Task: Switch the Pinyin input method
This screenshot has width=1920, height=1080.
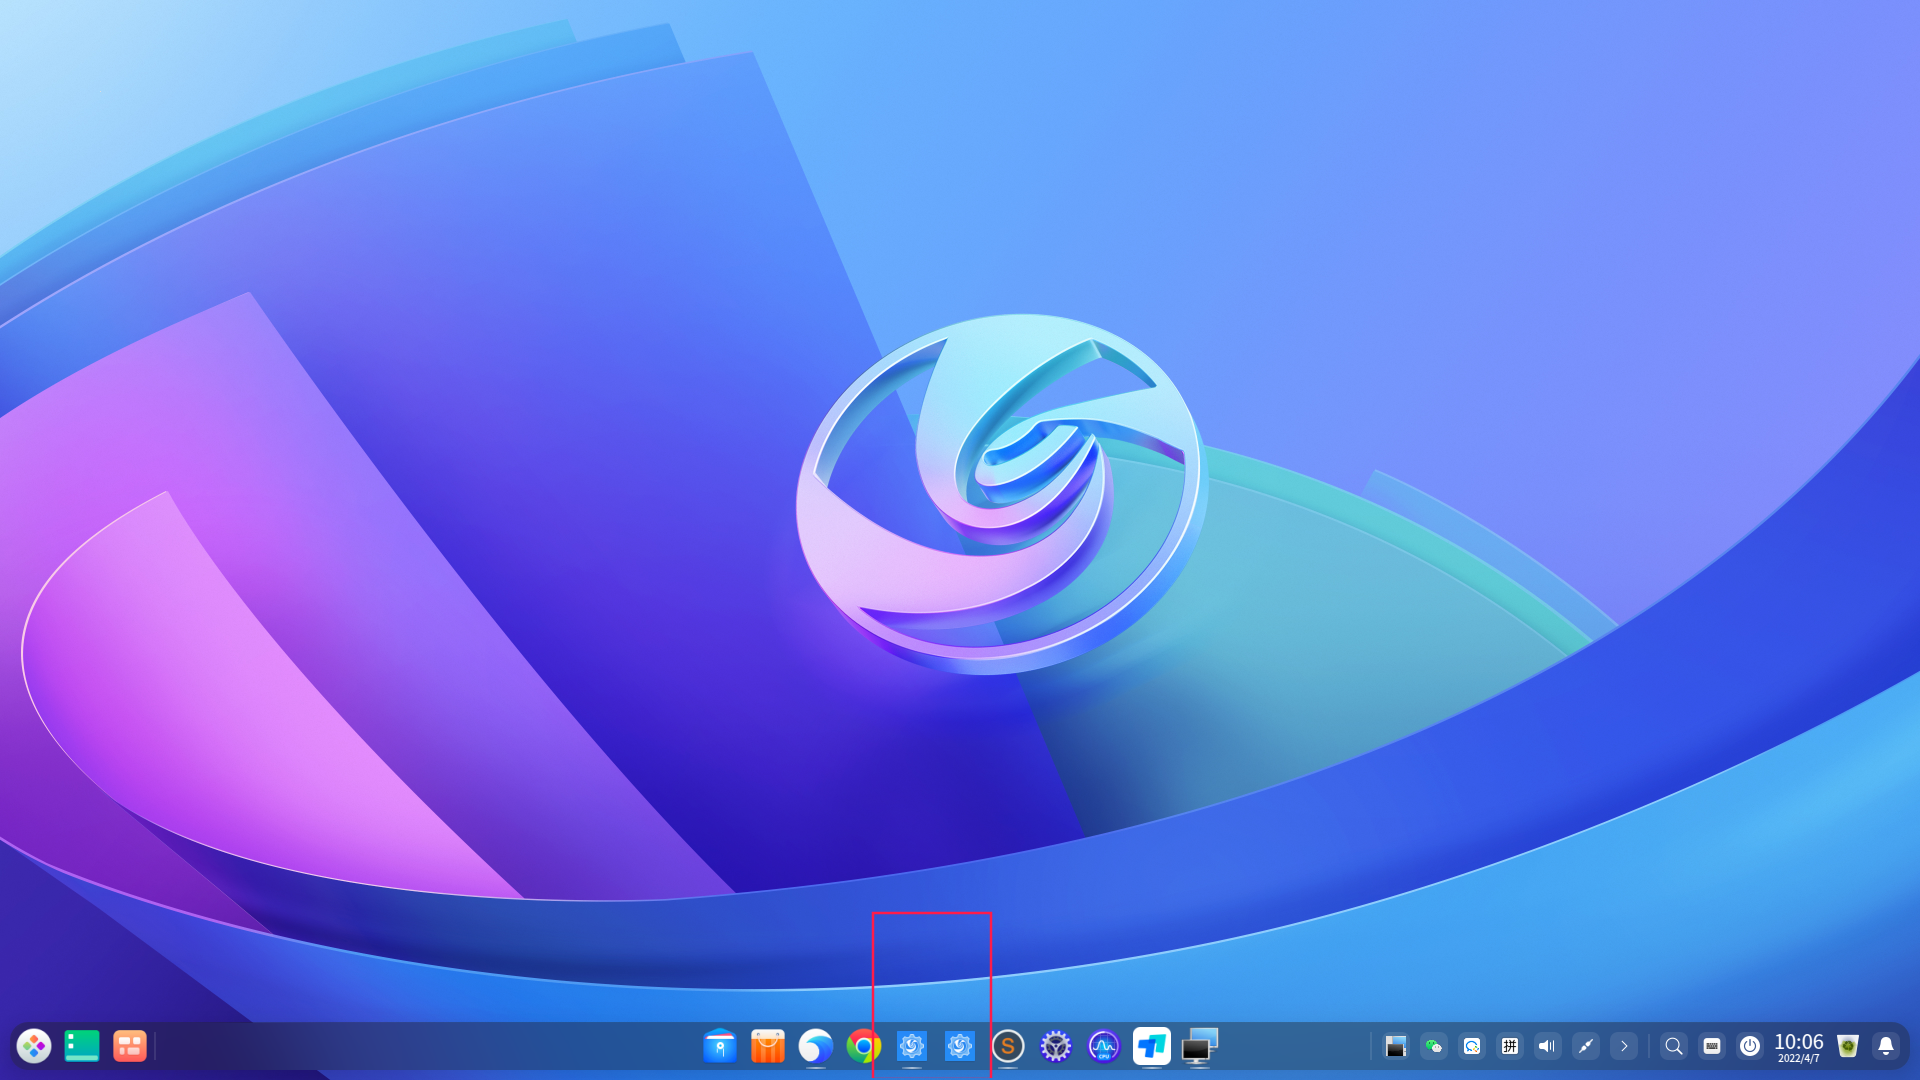Action: 1508,1047
